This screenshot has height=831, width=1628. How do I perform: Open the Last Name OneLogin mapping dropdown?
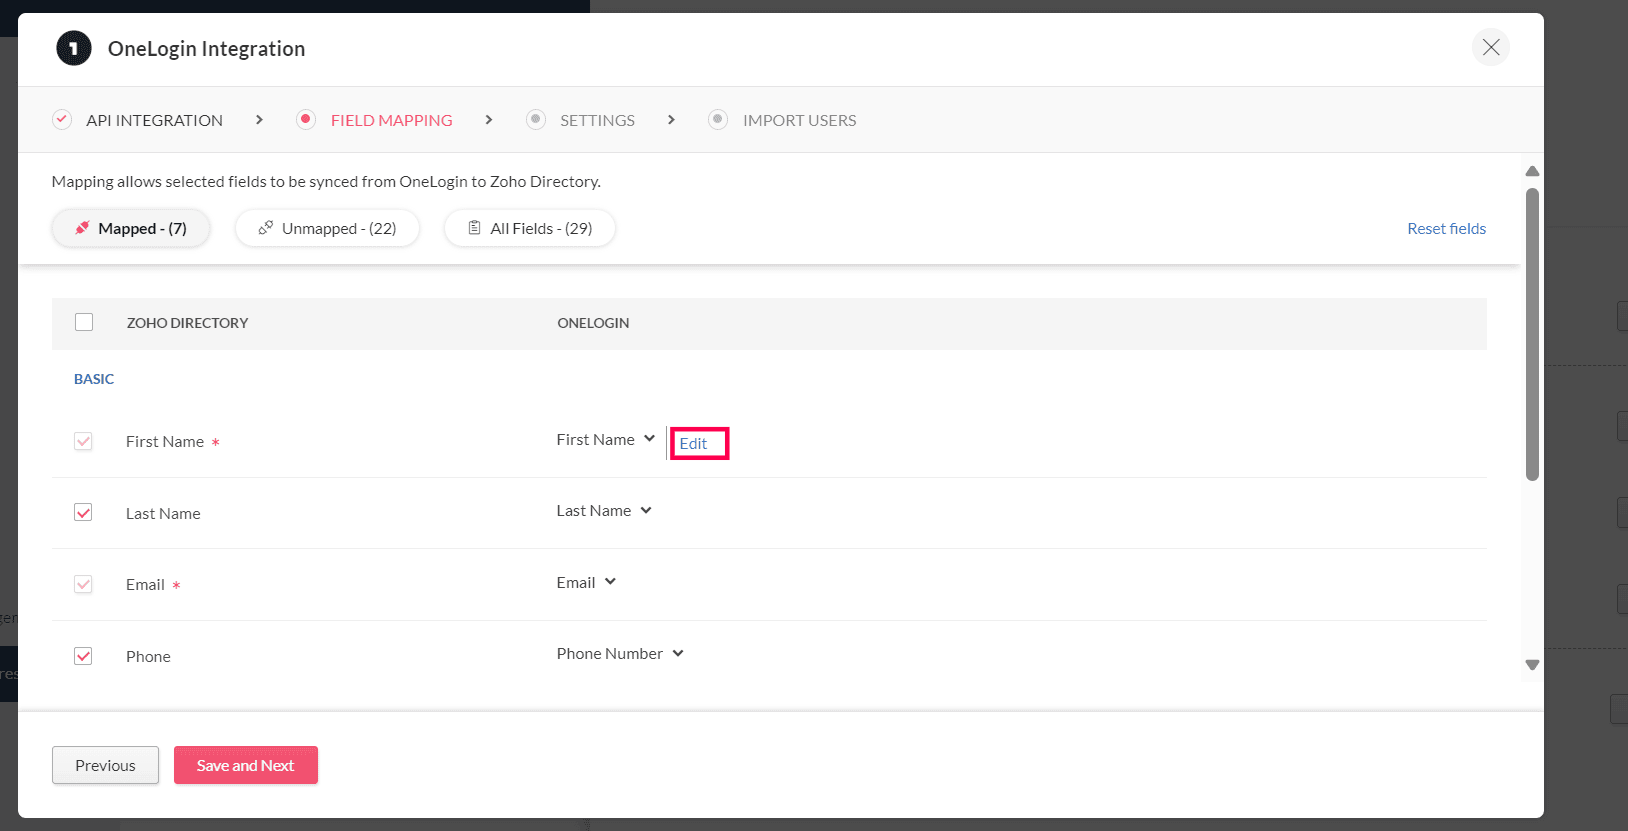pos(604,511)
